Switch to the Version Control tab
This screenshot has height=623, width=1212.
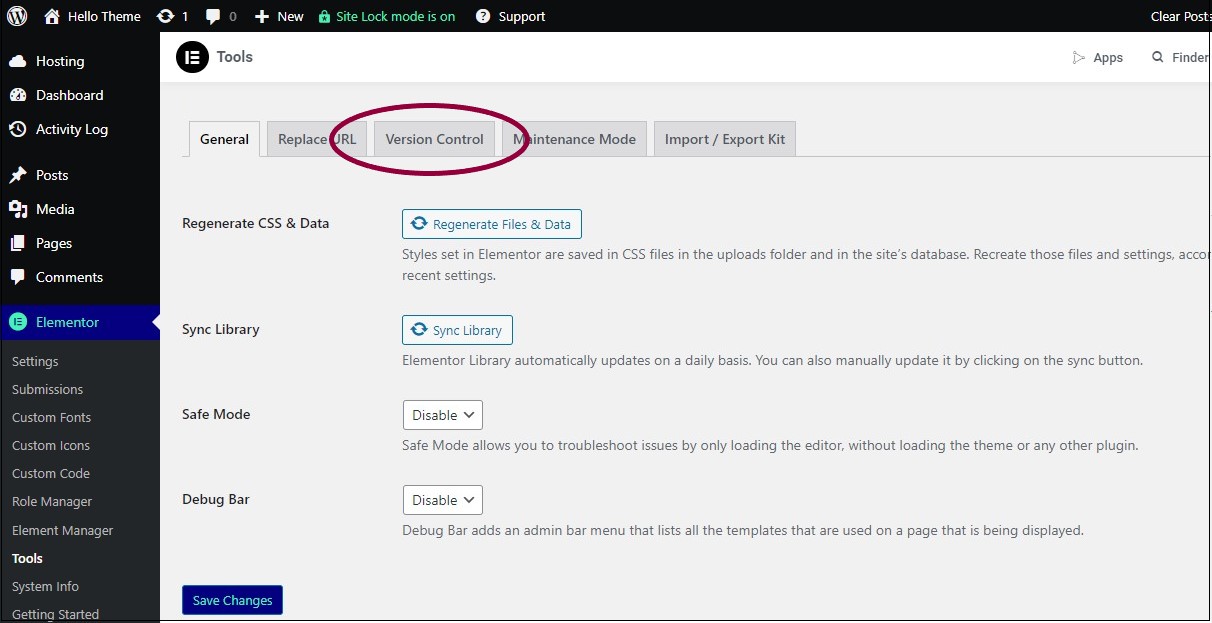tap(435, 139)
